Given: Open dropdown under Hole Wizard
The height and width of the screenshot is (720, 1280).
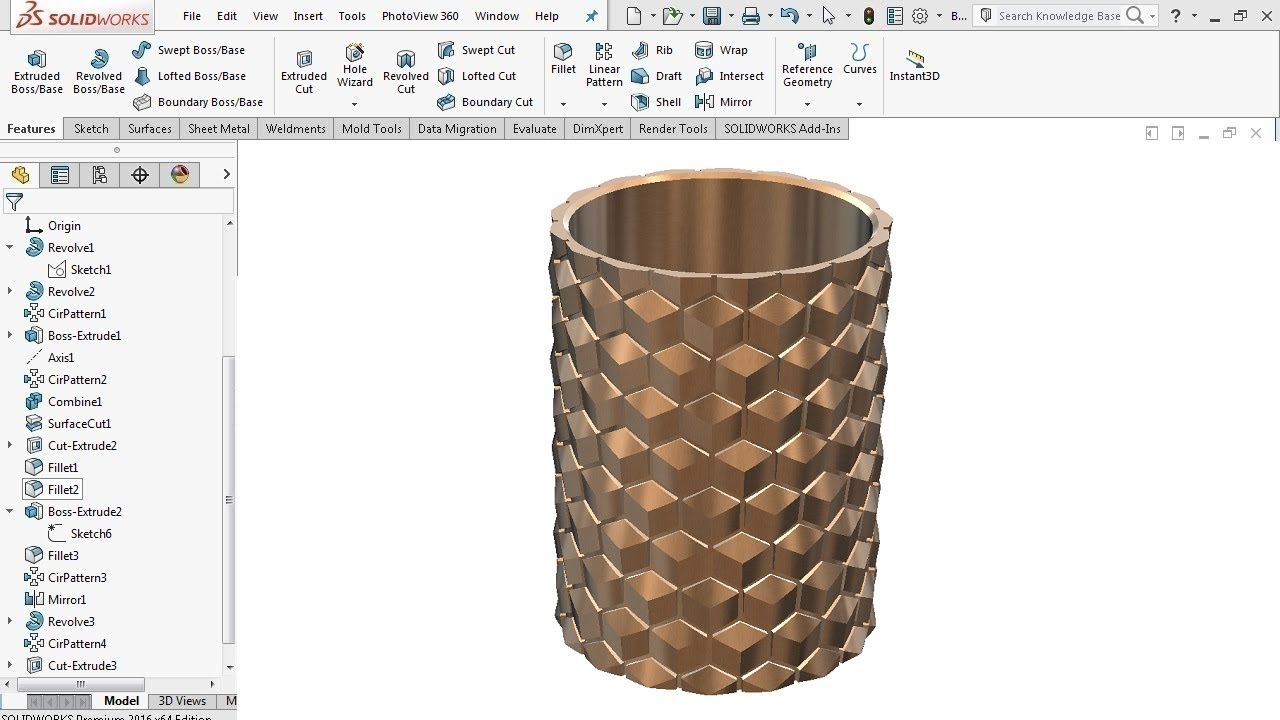Looking at the screenshot, I should (354, 104).
